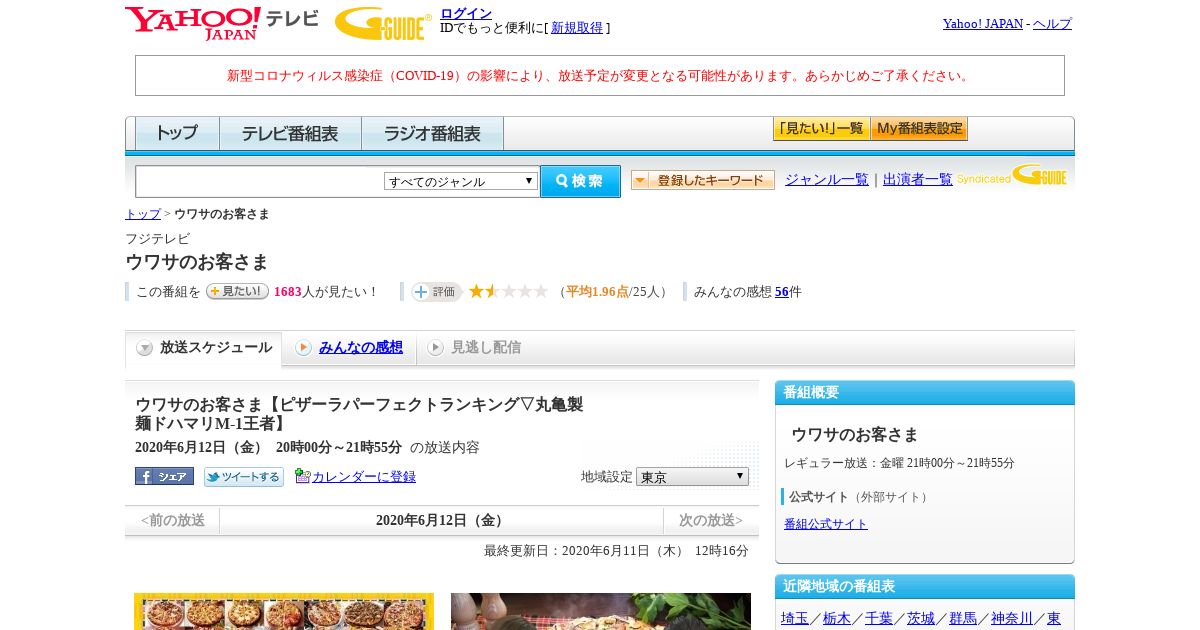This screenshot has width=1200, height=630.
Task: Click the 埼玉 region link
Action: [x=795, y=619]
